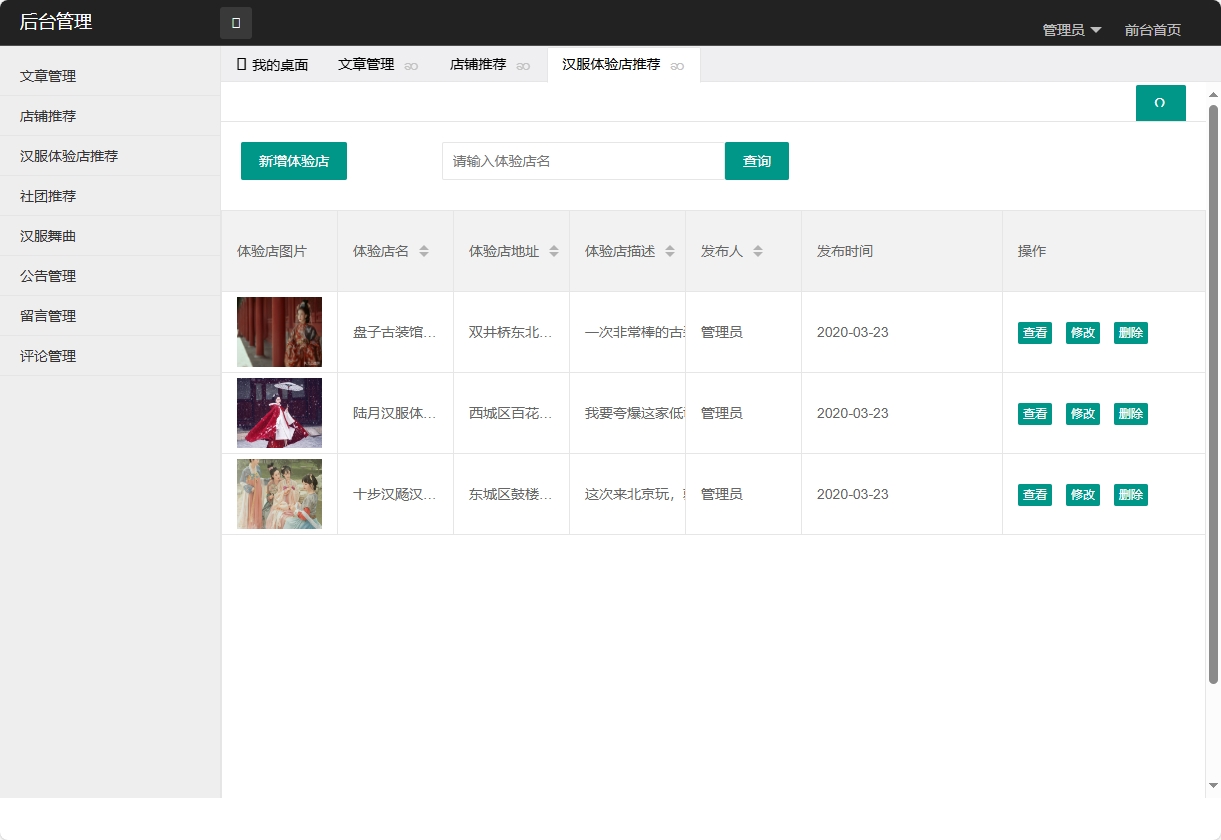
Task: Click the desktop icon on 我的桌面 tab
Action: pos(243,64)
